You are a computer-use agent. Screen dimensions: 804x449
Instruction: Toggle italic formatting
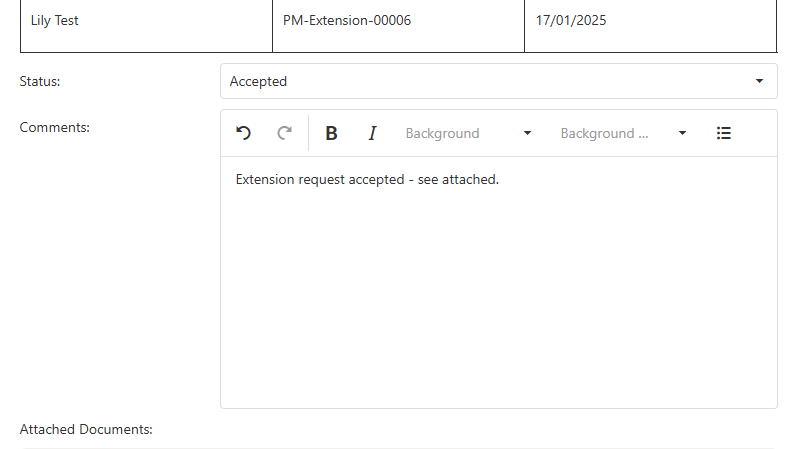(x=372, y=133)
